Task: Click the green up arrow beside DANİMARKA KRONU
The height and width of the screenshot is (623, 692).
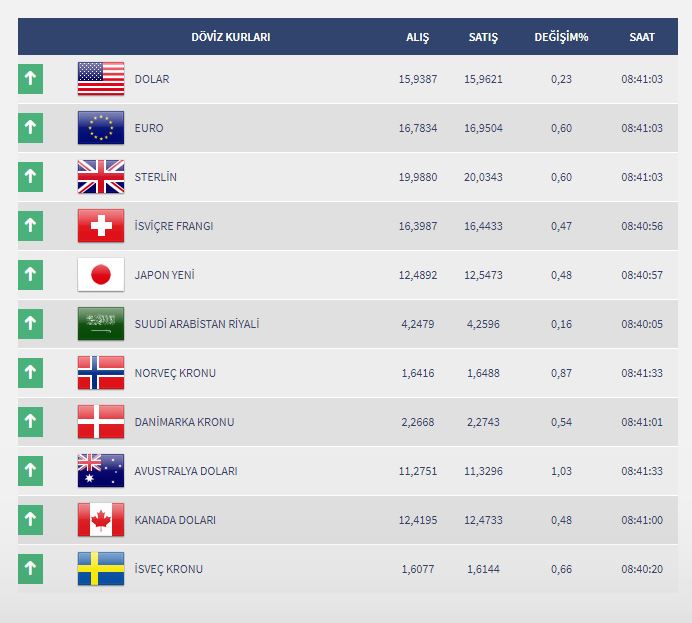Action: pos(30,422)
